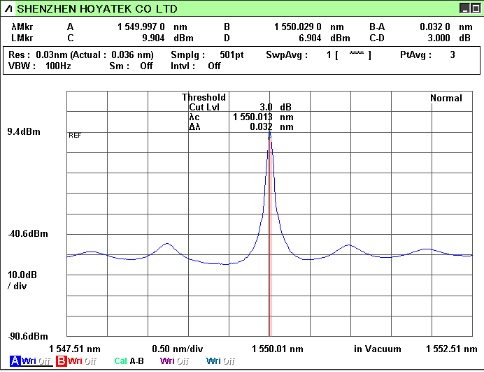Toggle the purple Wri Off trace label
Screen dimensions: 484x372
pyautogui.click(x=174, y=361)
